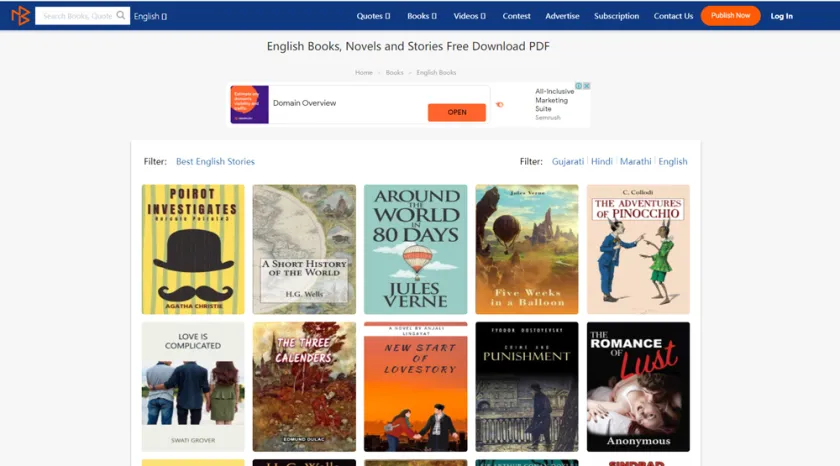The height and width of the screenshot is (466, 840).
Task: Open Crime and Punishment book cover
Action: point(527,387)
